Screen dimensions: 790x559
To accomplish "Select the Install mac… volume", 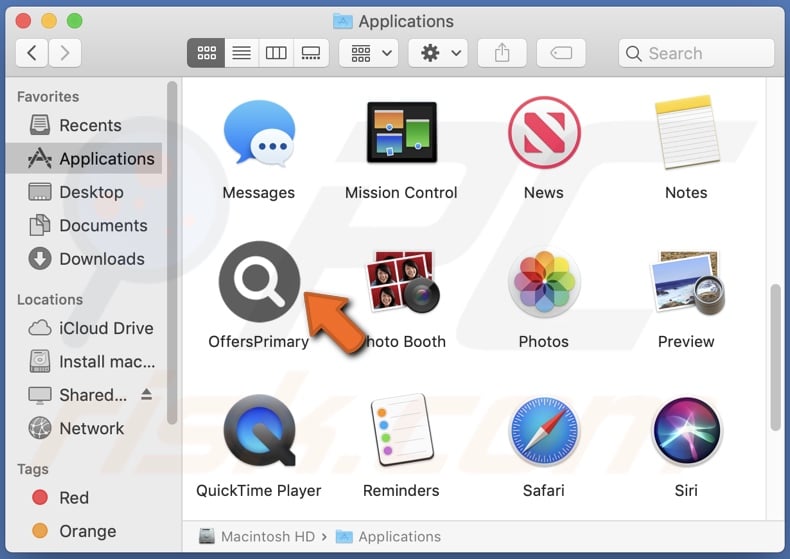I will pyautogui.click(x=84, y=362).
